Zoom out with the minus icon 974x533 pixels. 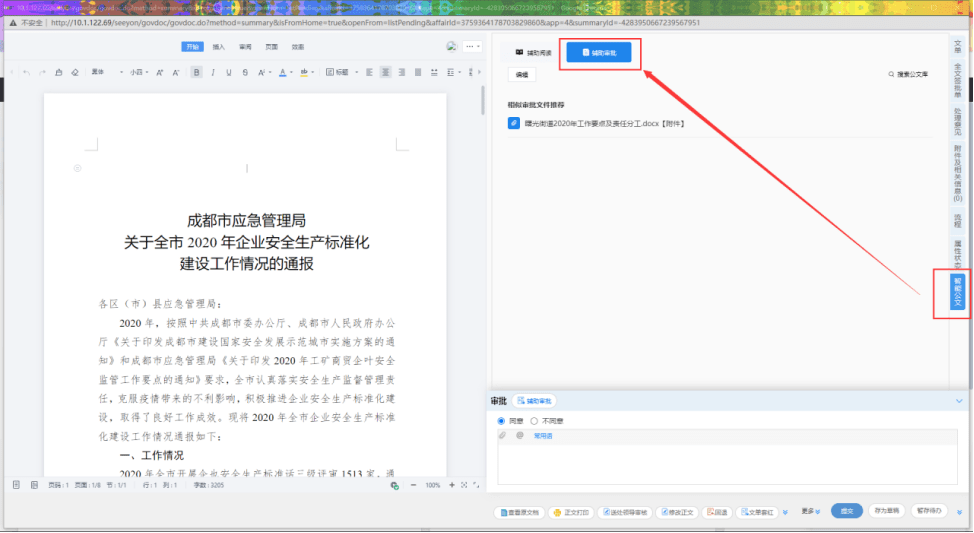pyautogui.click(x=414, y=485)
